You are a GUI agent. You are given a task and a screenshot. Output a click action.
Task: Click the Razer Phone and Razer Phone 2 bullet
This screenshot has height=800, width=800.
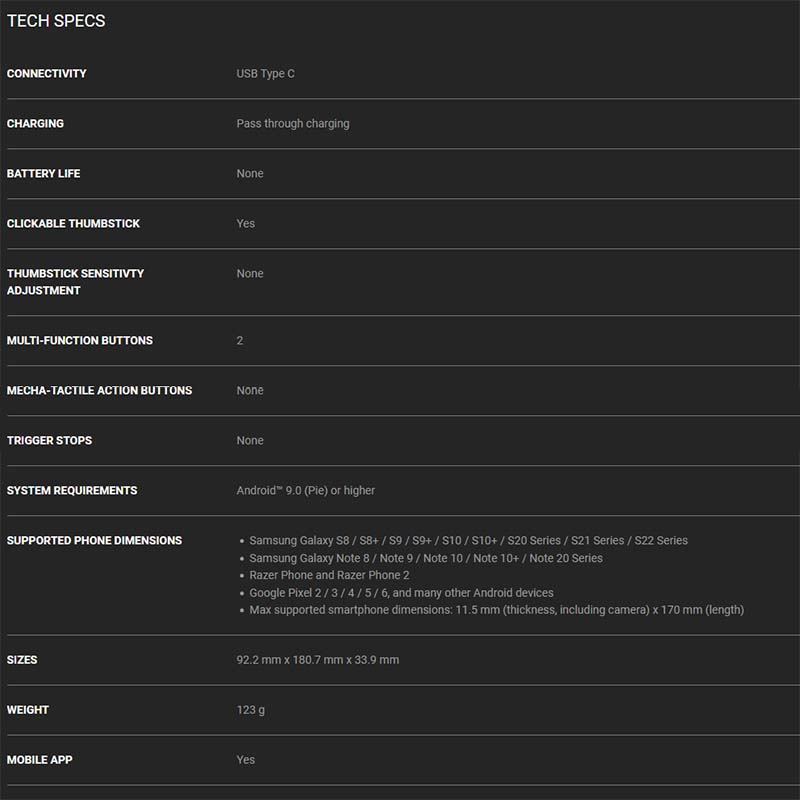click(329, 575)
